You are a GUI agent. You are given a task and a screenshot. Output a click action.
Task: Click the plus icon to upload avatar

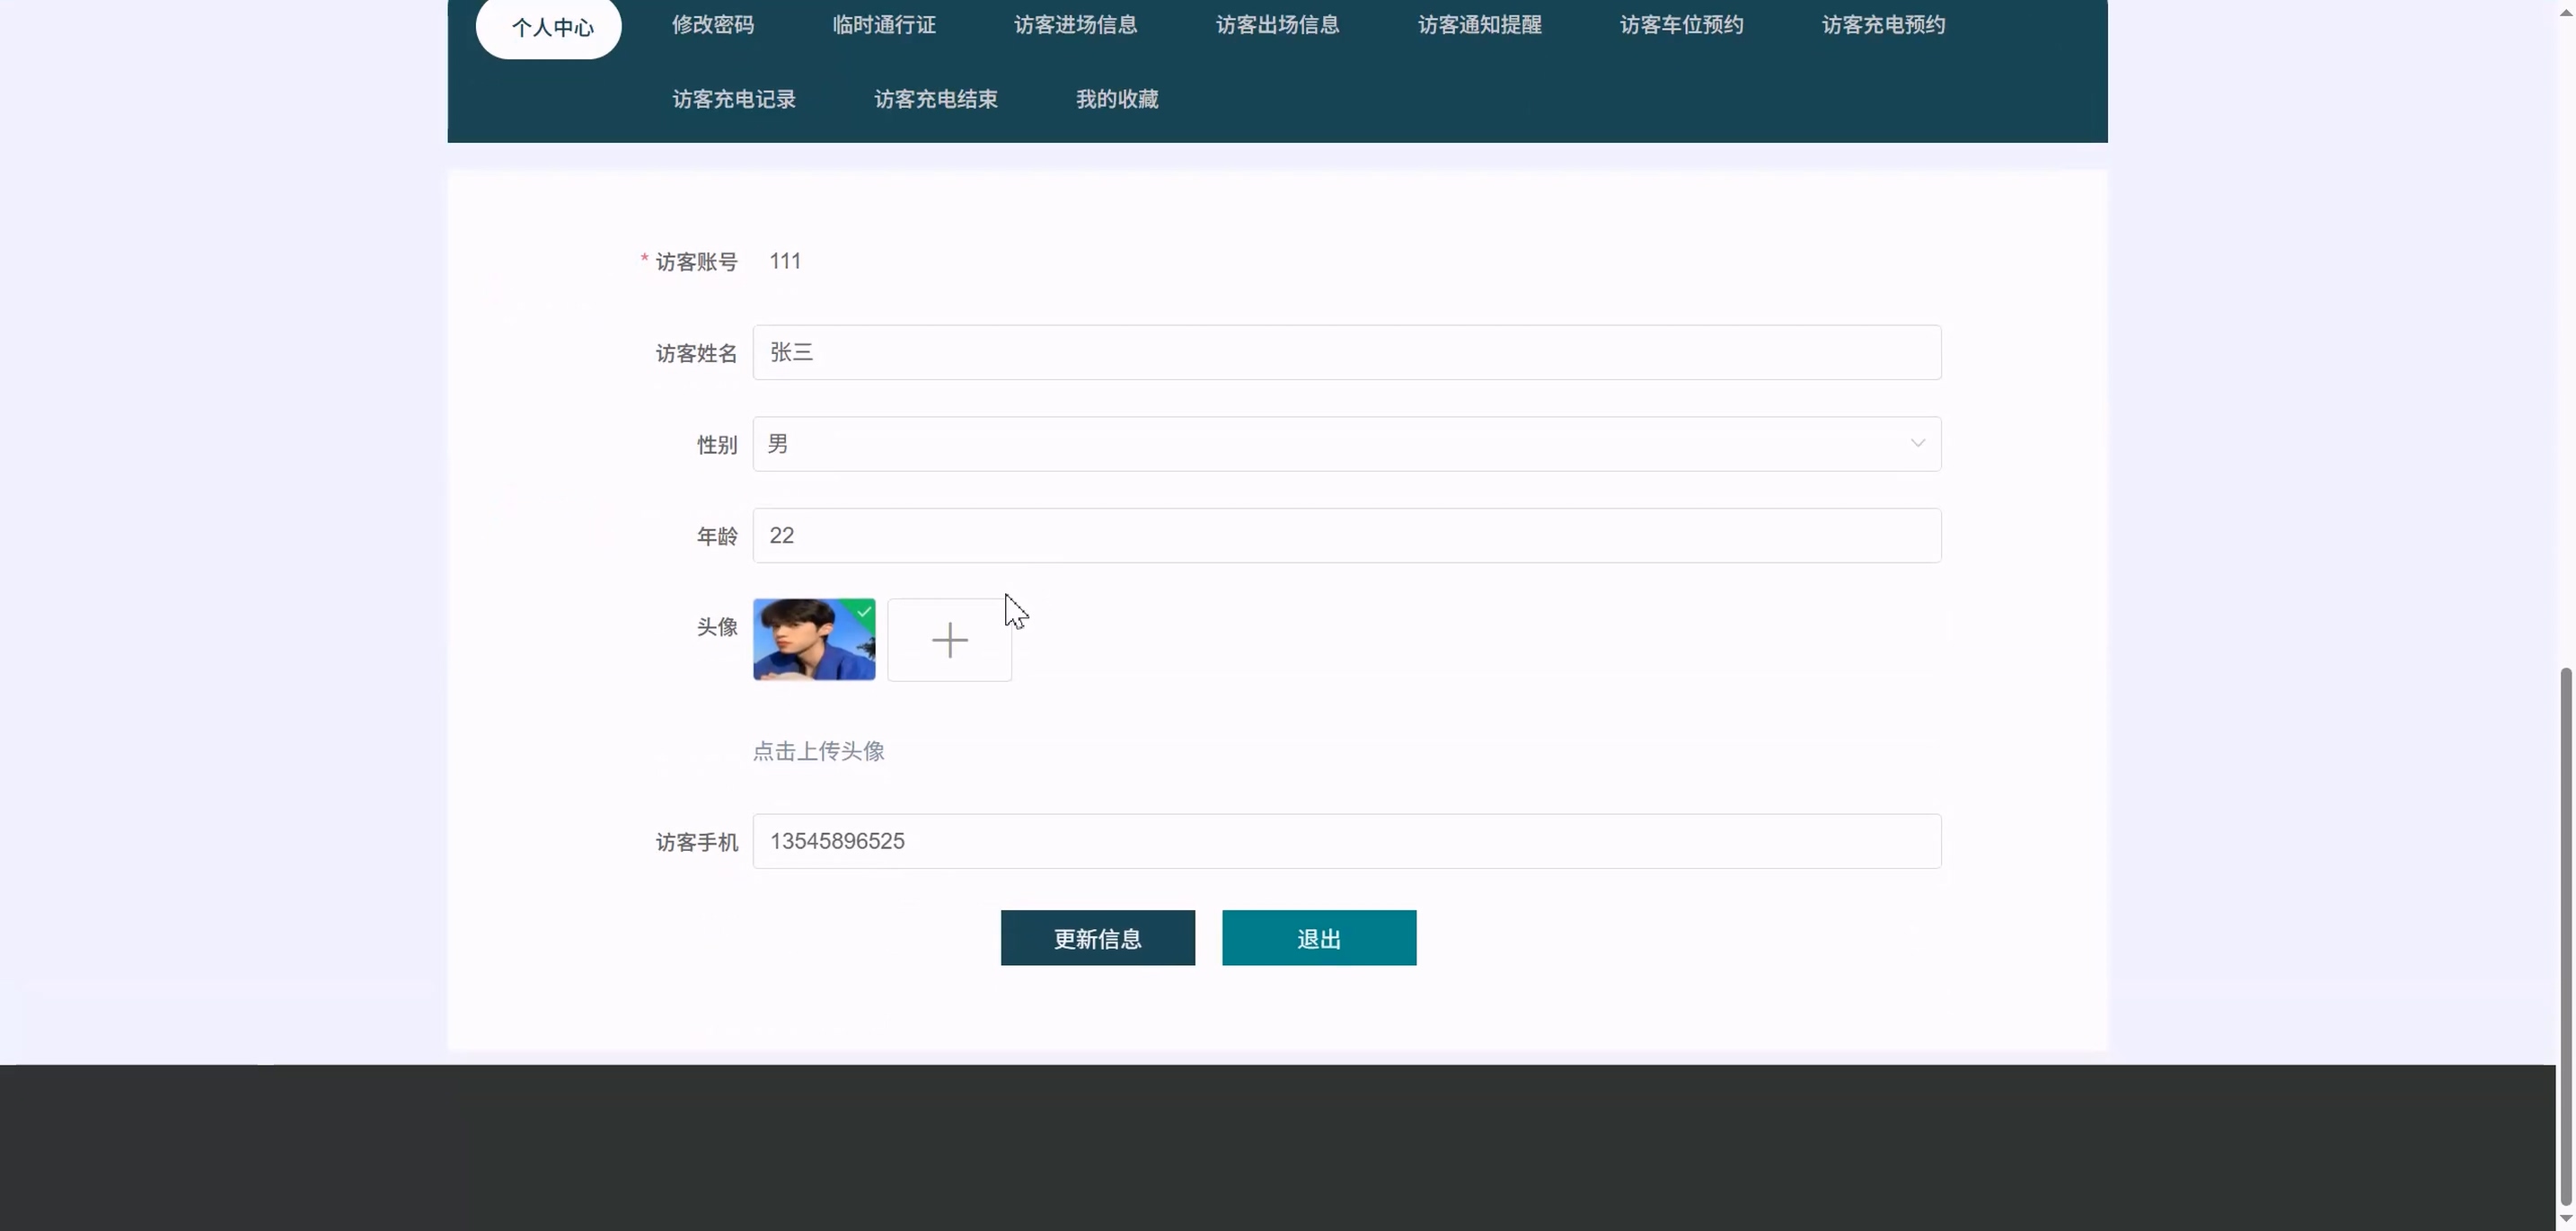coord(949,640)
